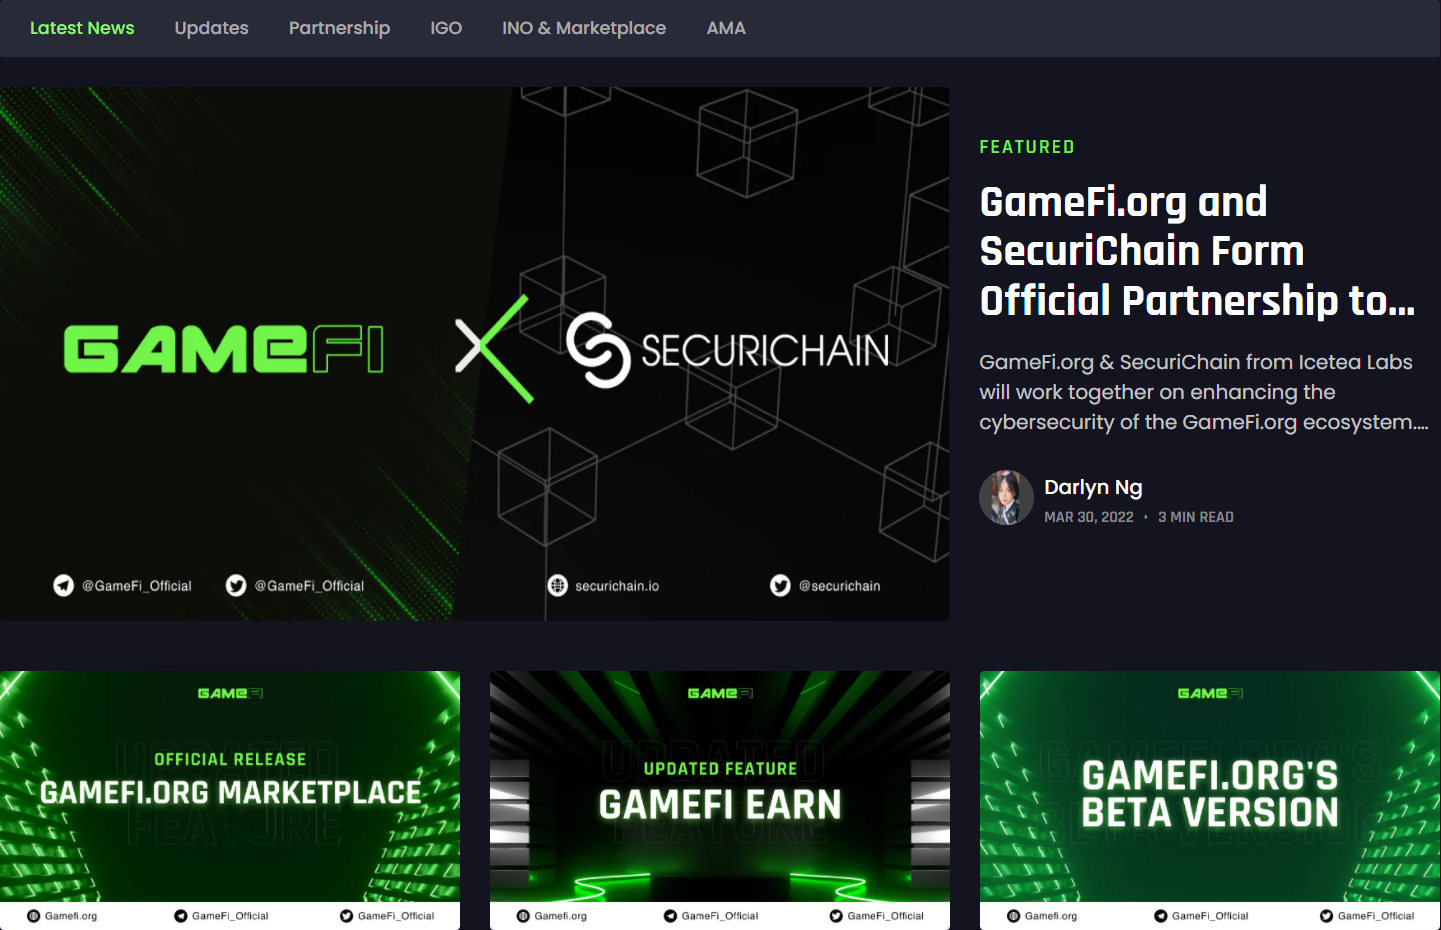Go to the IGO tab
This screenshot has height=930, width=1441.
pyautogui.click(x=446, y=28)
